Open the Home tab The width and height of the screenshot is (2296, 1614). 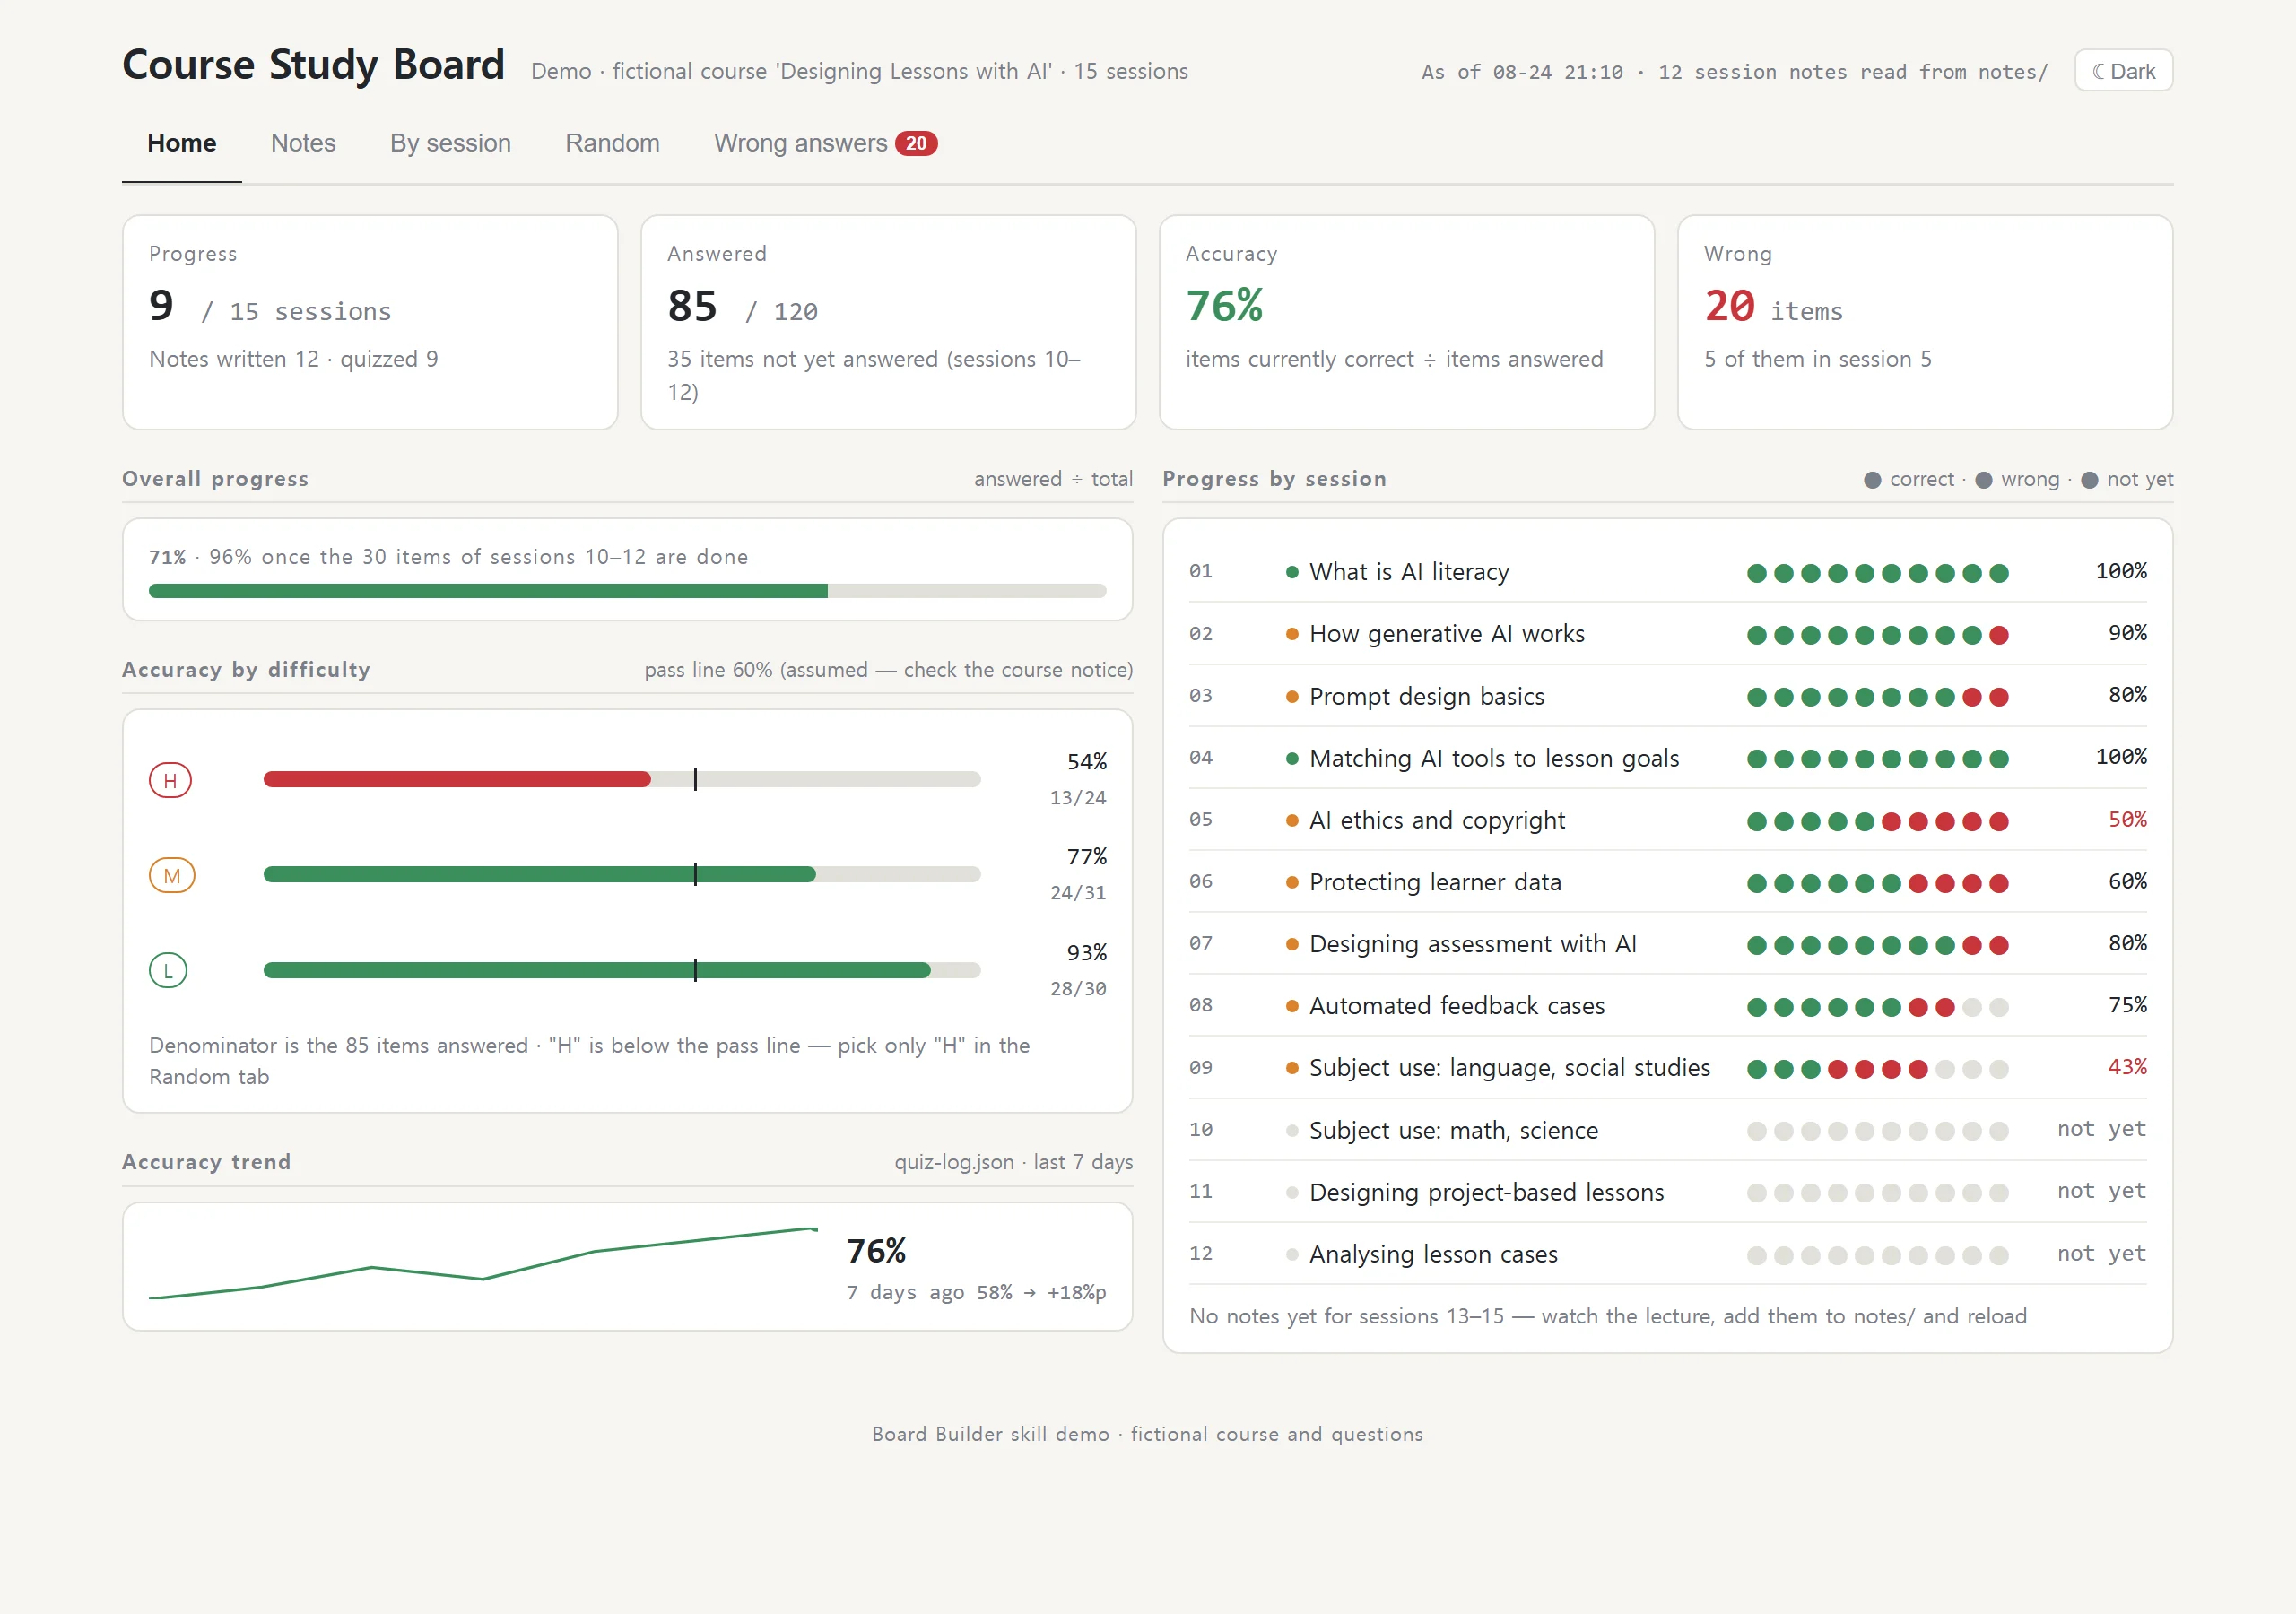point(181,143)
